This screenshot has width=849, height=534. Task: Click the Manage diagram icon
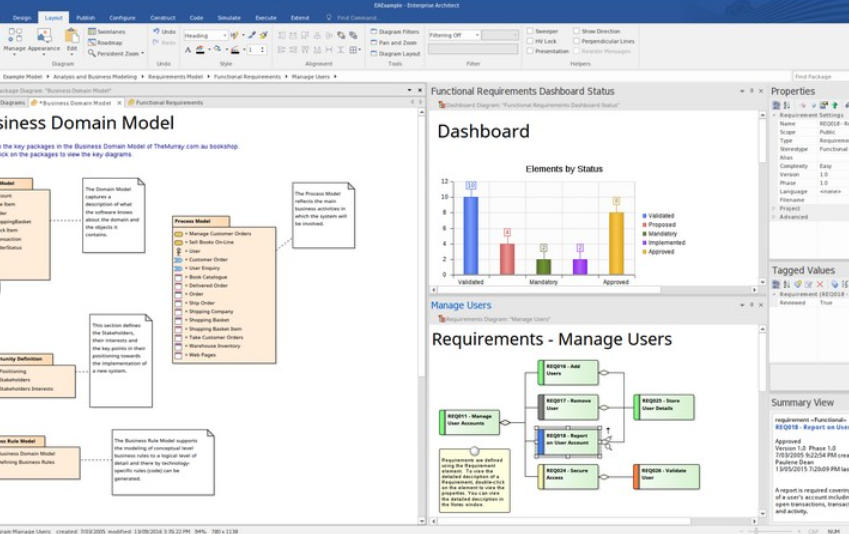14,40
